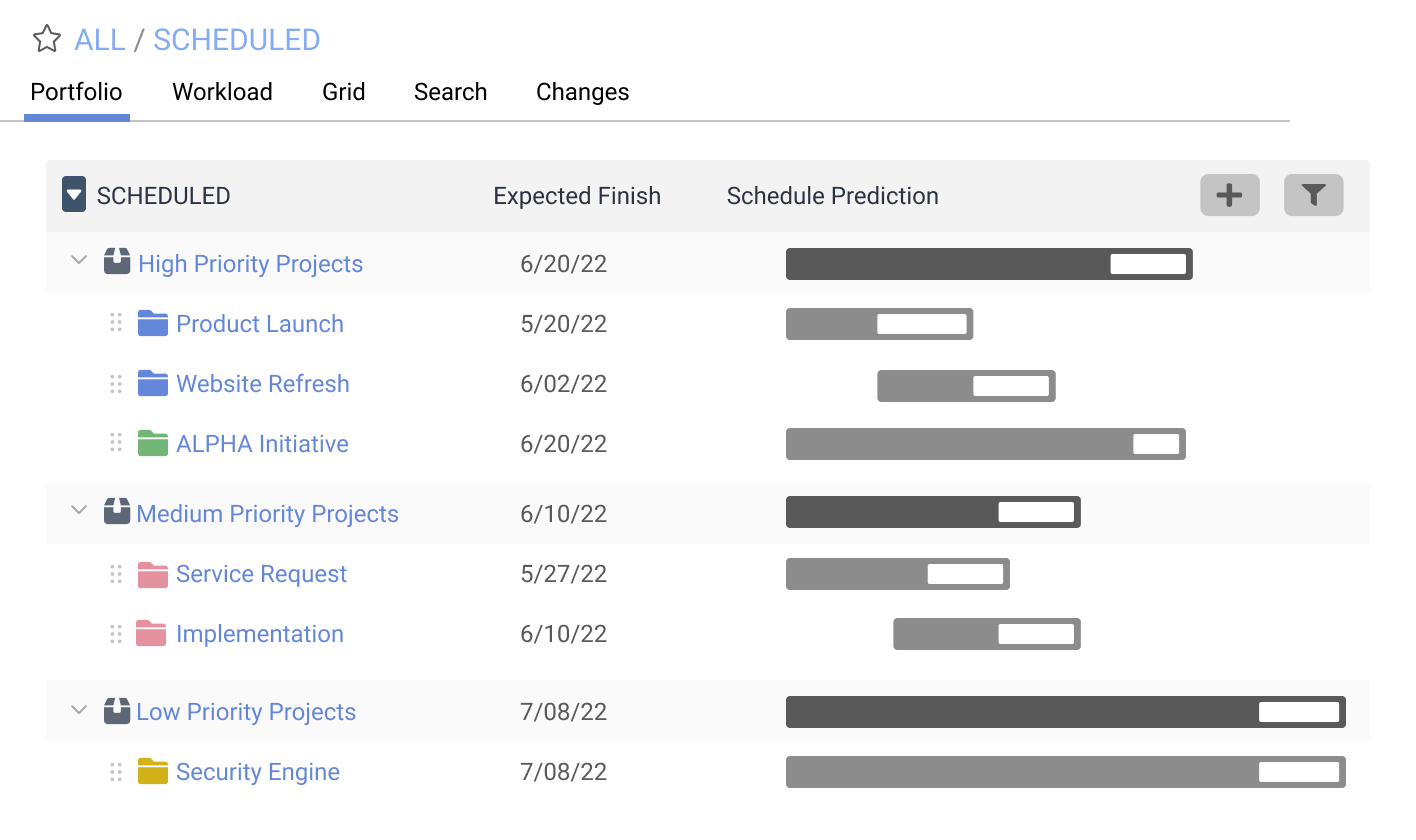1416x840 pixels.
Task: Click the package icon beside Low Priority Projects
Action: [x=116, y=711]
